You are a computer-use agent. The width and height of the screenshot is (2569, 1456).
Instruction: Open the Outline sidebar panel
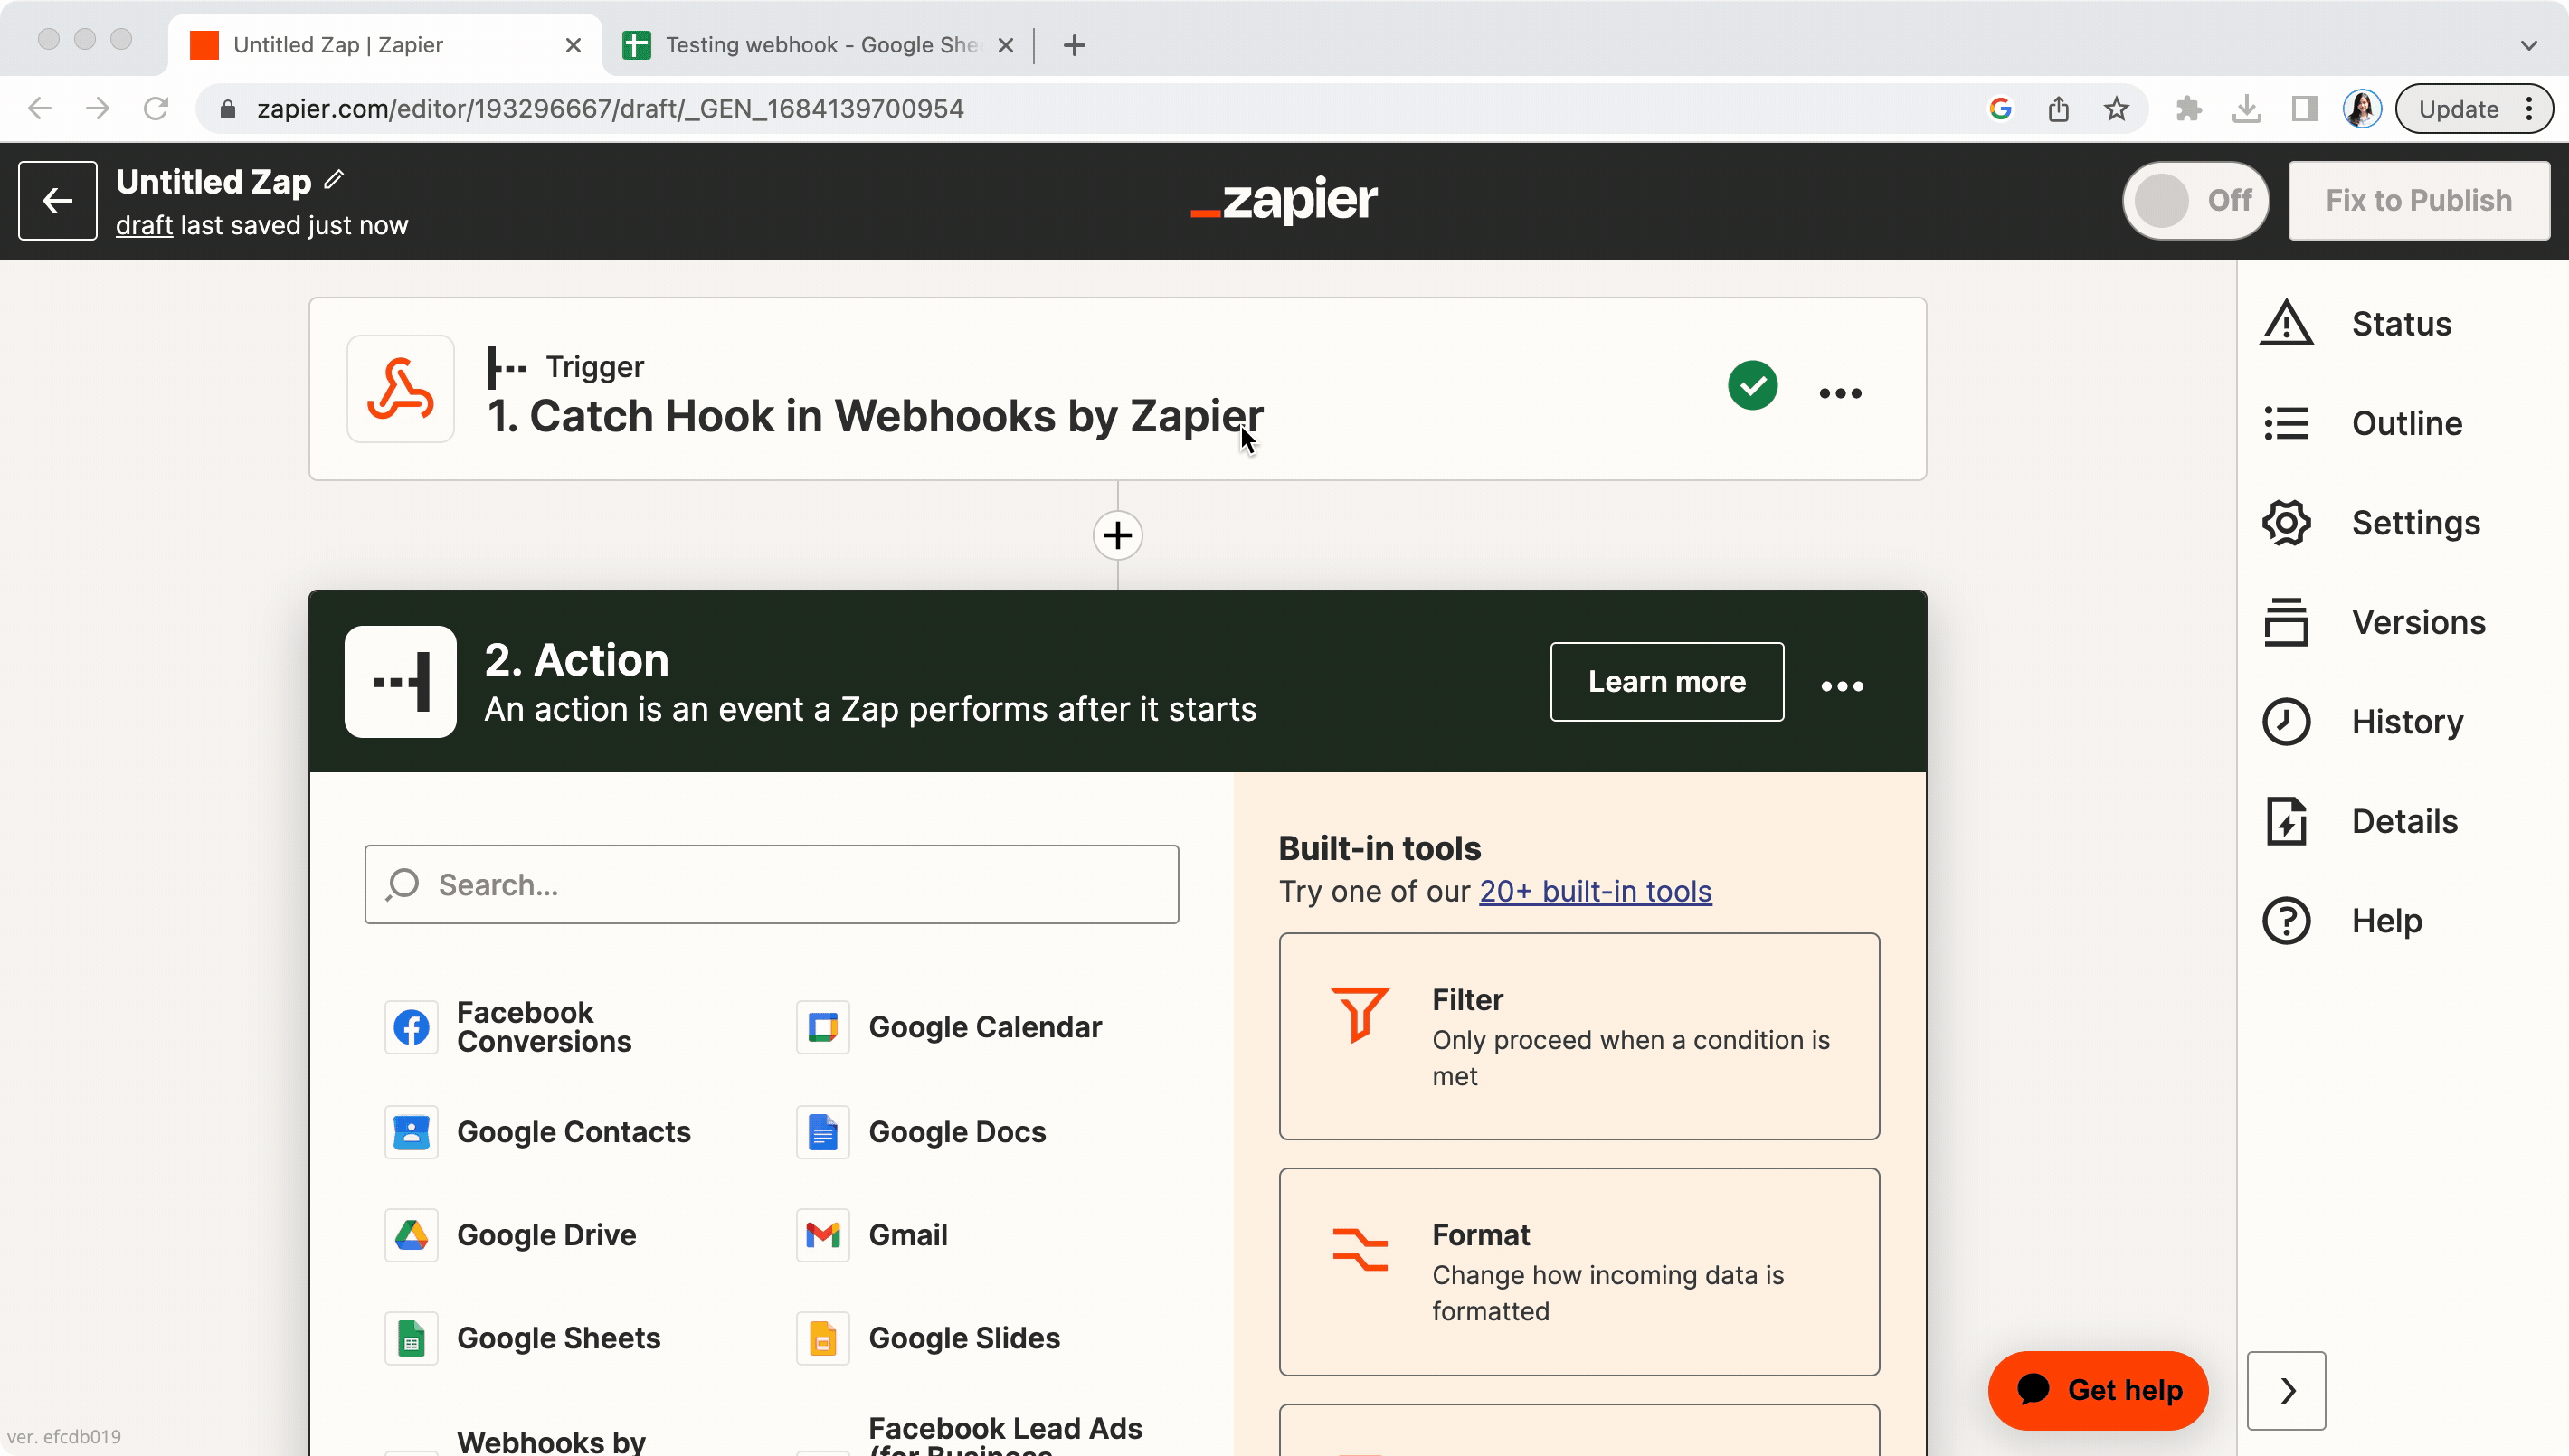tap(2406, 423)
